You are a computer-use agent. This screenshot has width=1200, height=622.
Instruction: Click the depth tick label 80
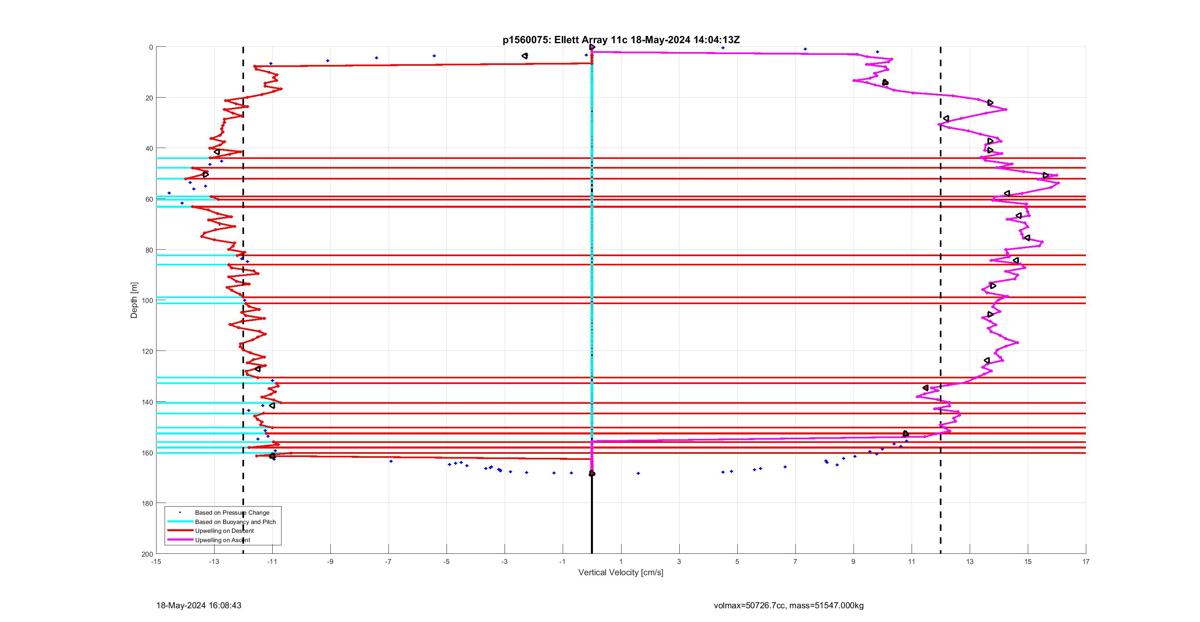click(x=148, y=250)
